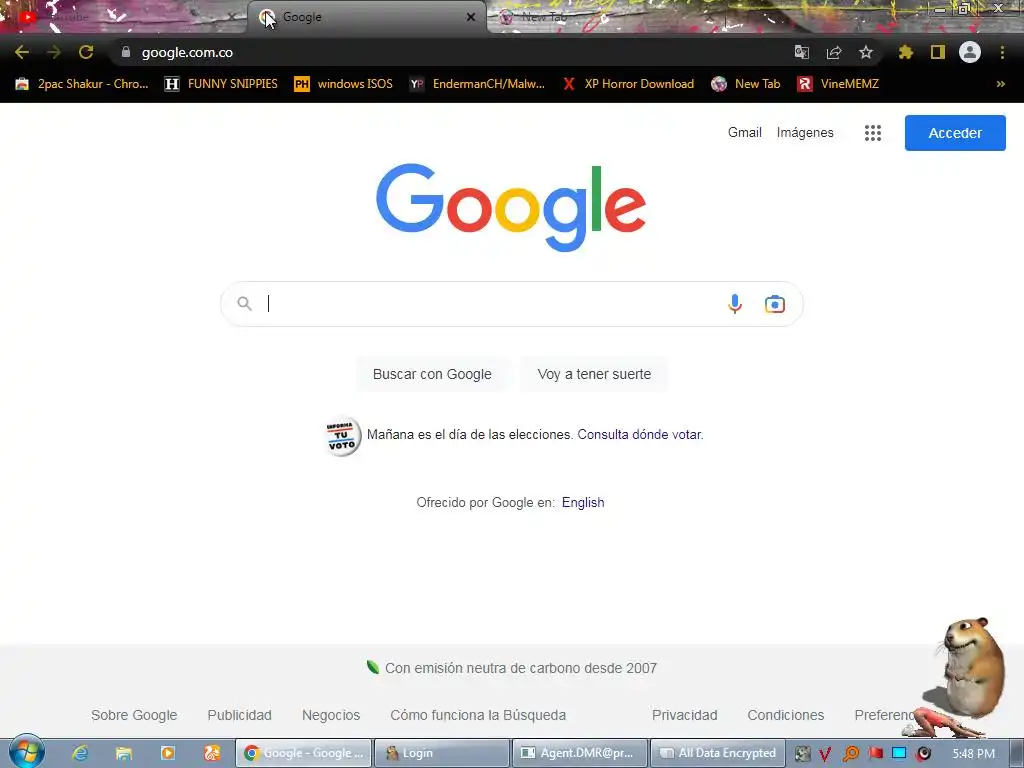This screenshot has width=1024, height=768.
Task: Expand the hidden bookmarks overflow chevron
Action: pos(1000,84)
